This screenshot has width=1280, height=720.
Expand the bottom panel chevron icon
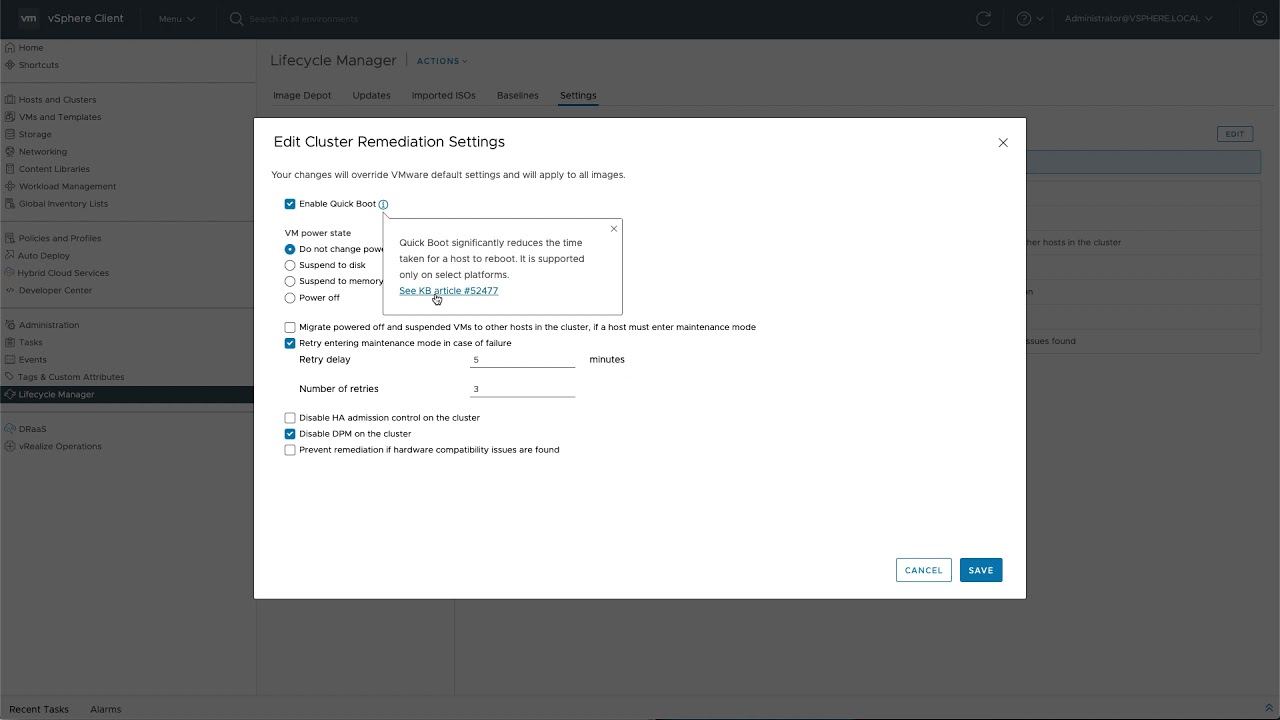click(x=1269, y=708)
